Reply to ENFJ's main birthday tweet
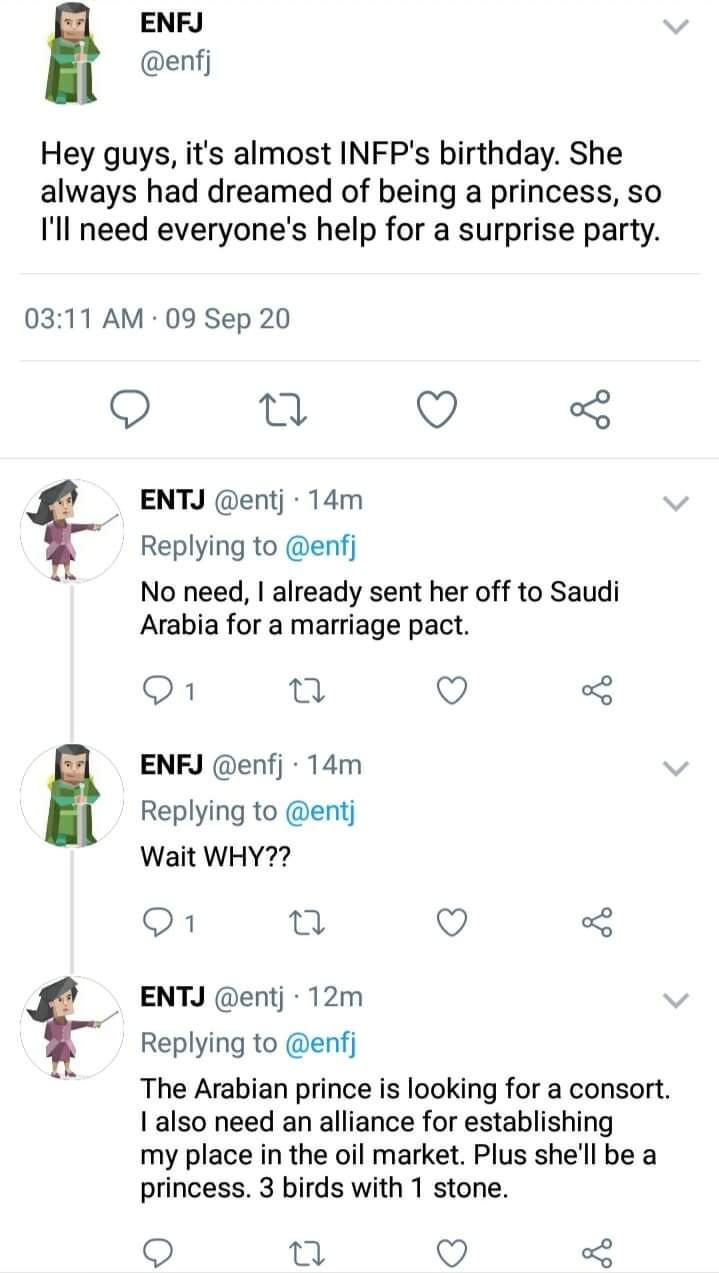This screenshot has width=719, height=1273. 127,410
